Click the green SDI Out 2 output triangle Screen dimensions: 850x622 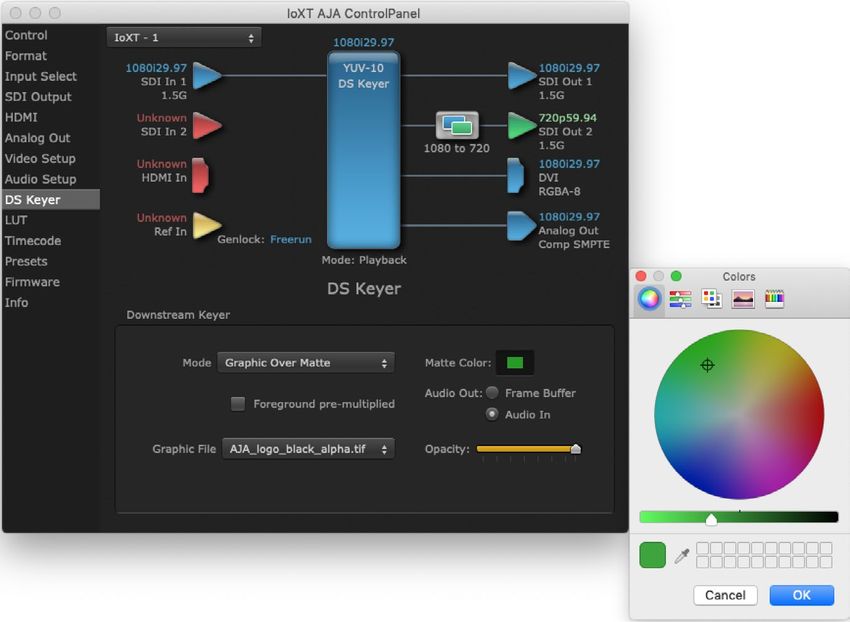point(522,125)
